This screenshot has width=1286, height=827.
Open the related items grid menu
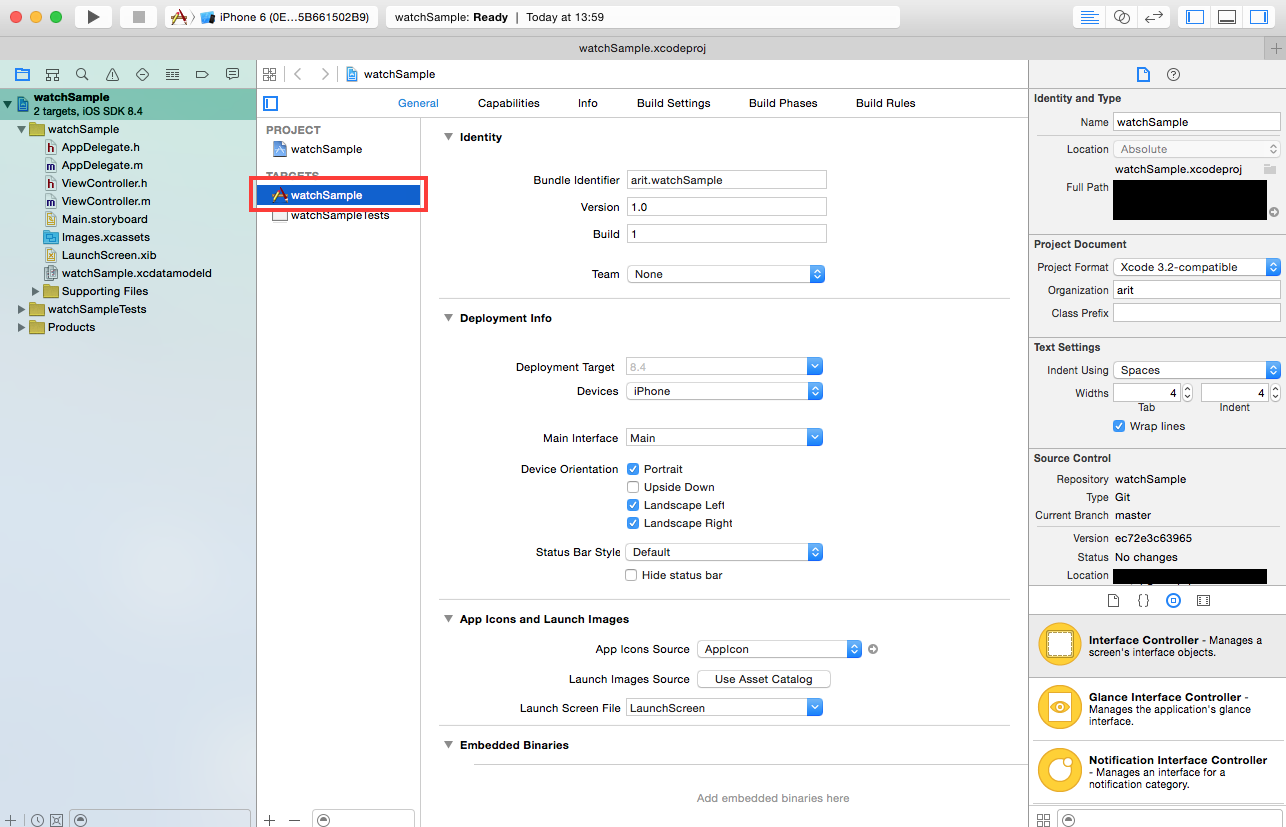[x=268, y=74]
